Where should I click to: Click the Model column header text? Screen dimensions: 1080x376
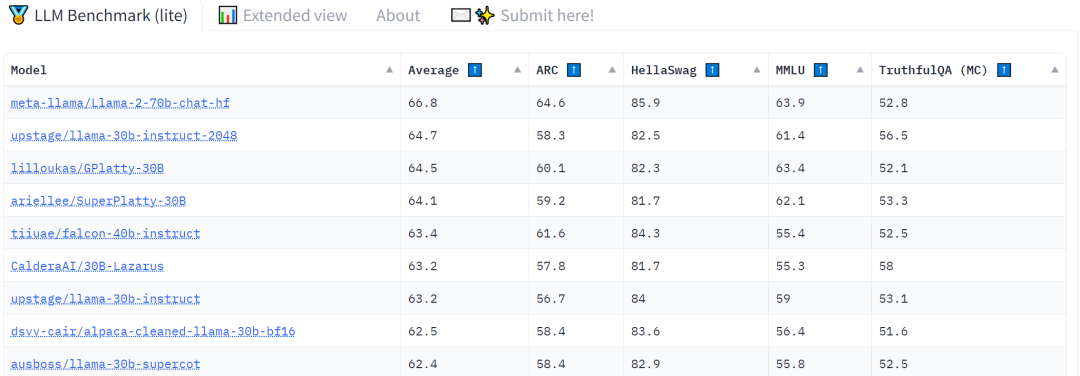(29, 70)
